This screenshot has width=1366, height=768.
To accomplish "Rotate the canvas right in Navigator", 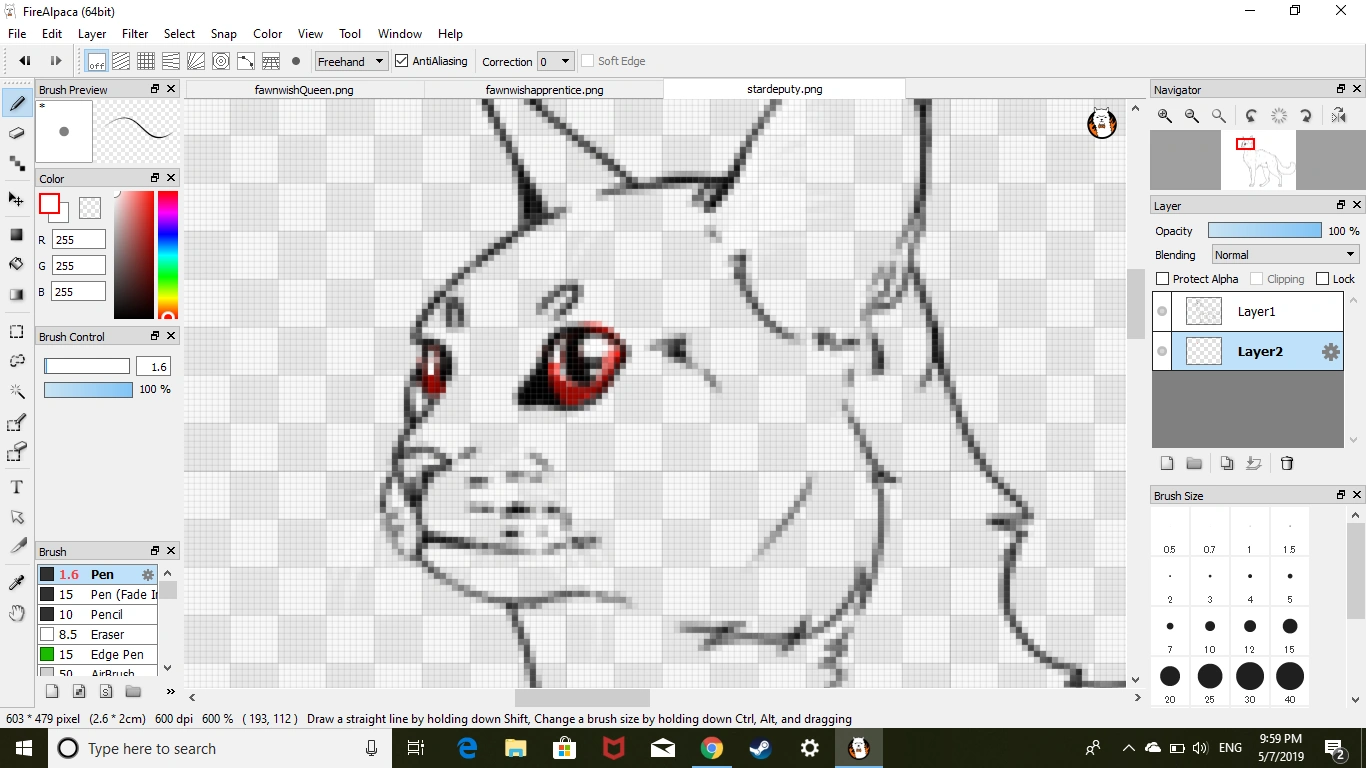I will coord(1306,116).
